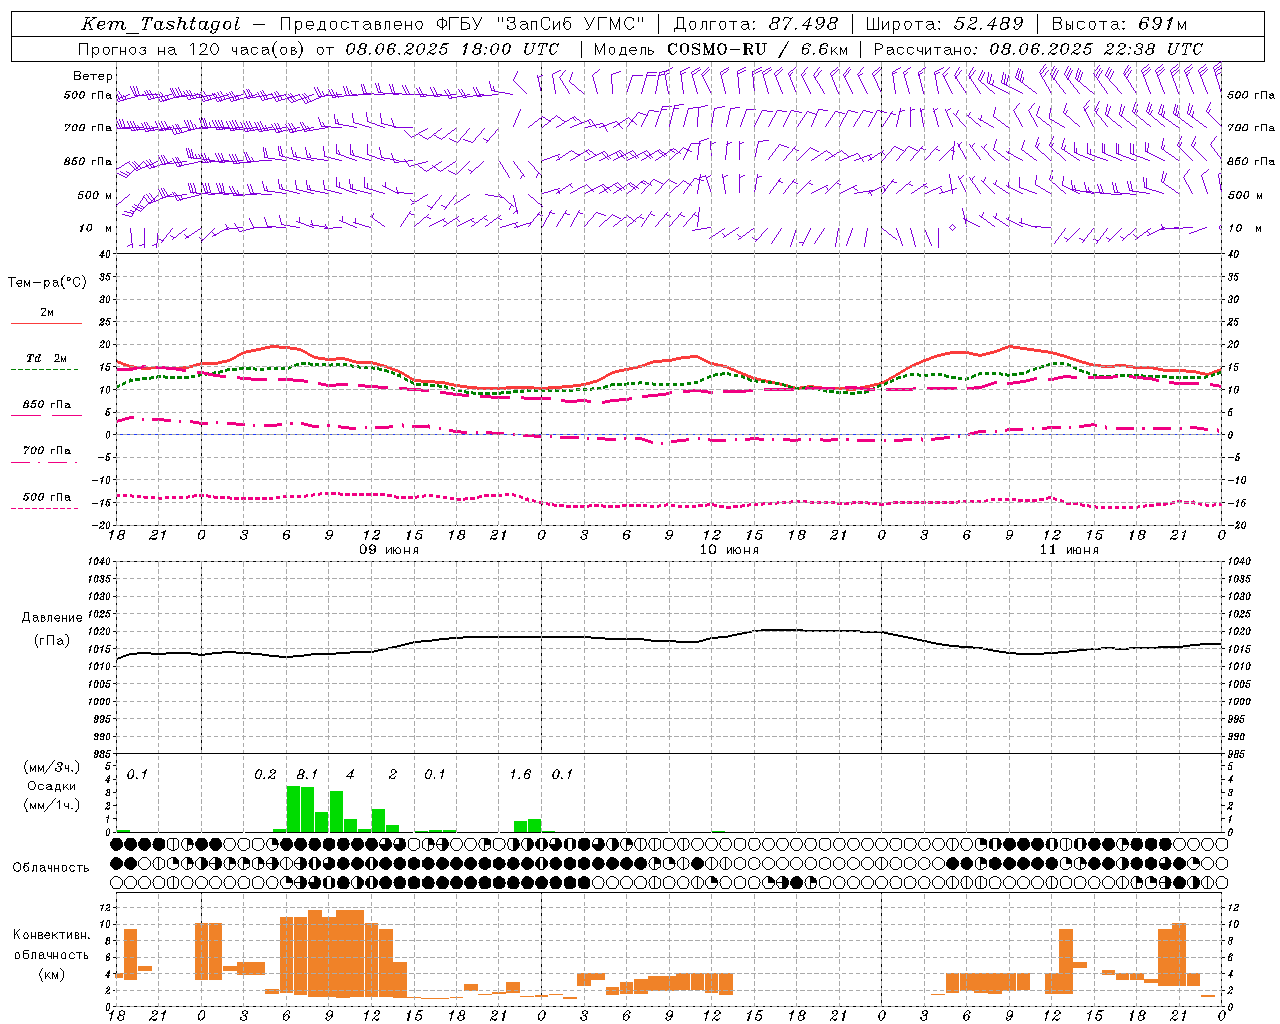This screenshot has height=1024, width=1280.
Task: Click the '10 июня' date label
Action: pos(728,550)
